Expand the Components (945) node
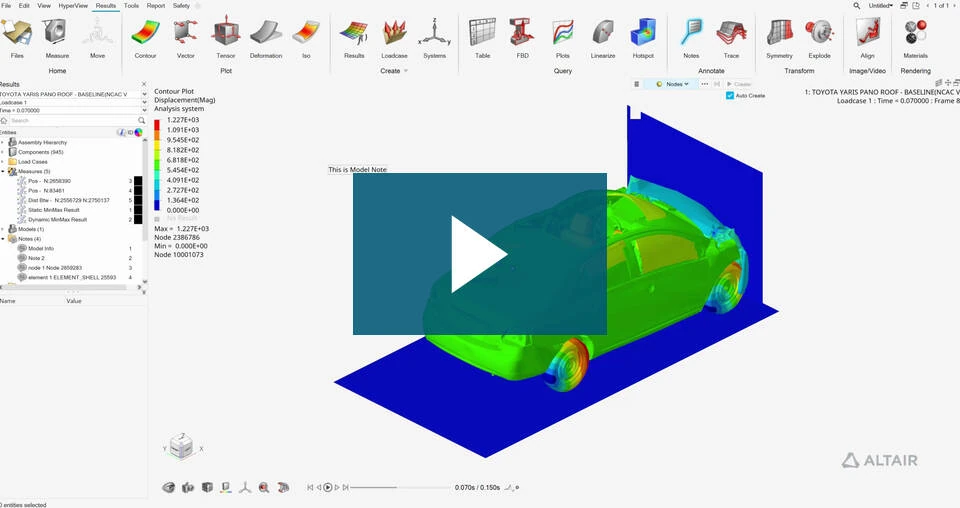 point(3,152)
